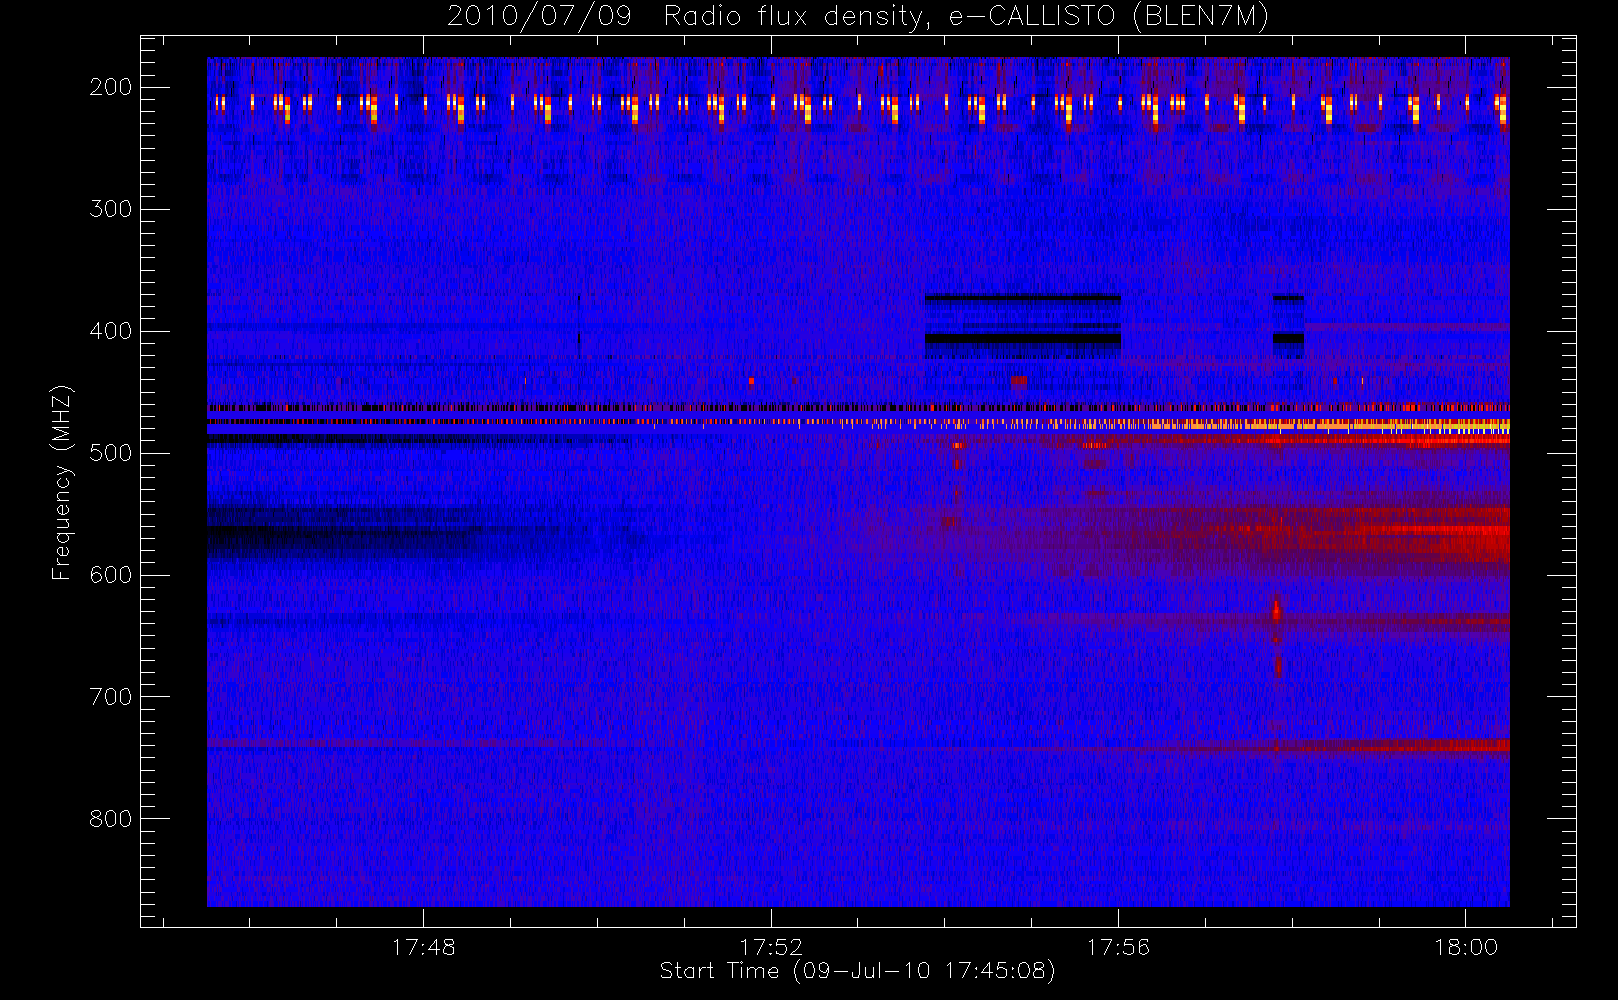This screenshot has height=1000, width=1618.
Task: Select the 400 frequency tick label
Action: (x=111, y=331)
